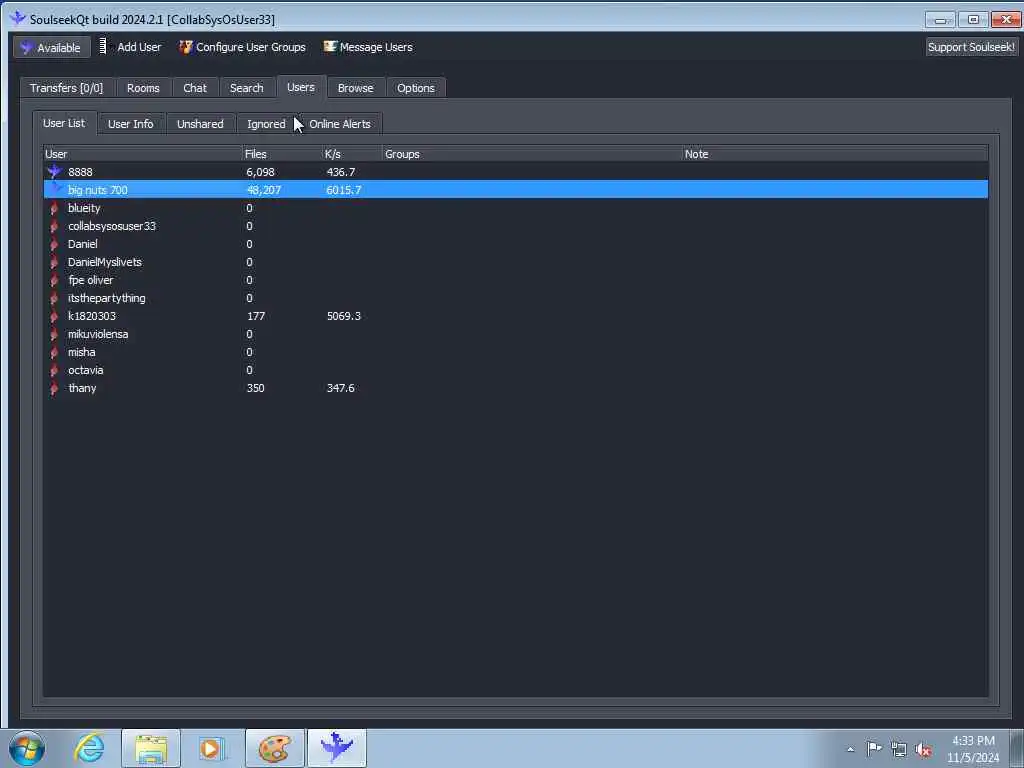Image resolution: width=1024 pixels, height=768 pixels.
Task: Open File Explorer from the taskbar
Action: click(150, 748)
